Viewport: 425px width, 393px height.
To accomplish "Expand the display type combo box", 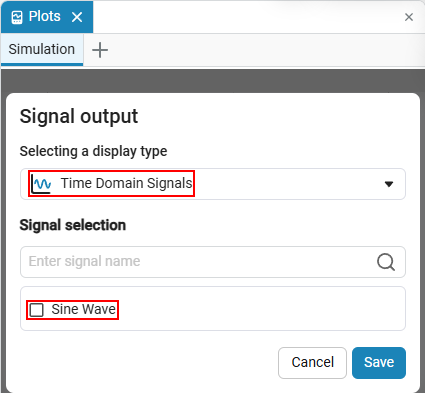I will coord(213,184).
